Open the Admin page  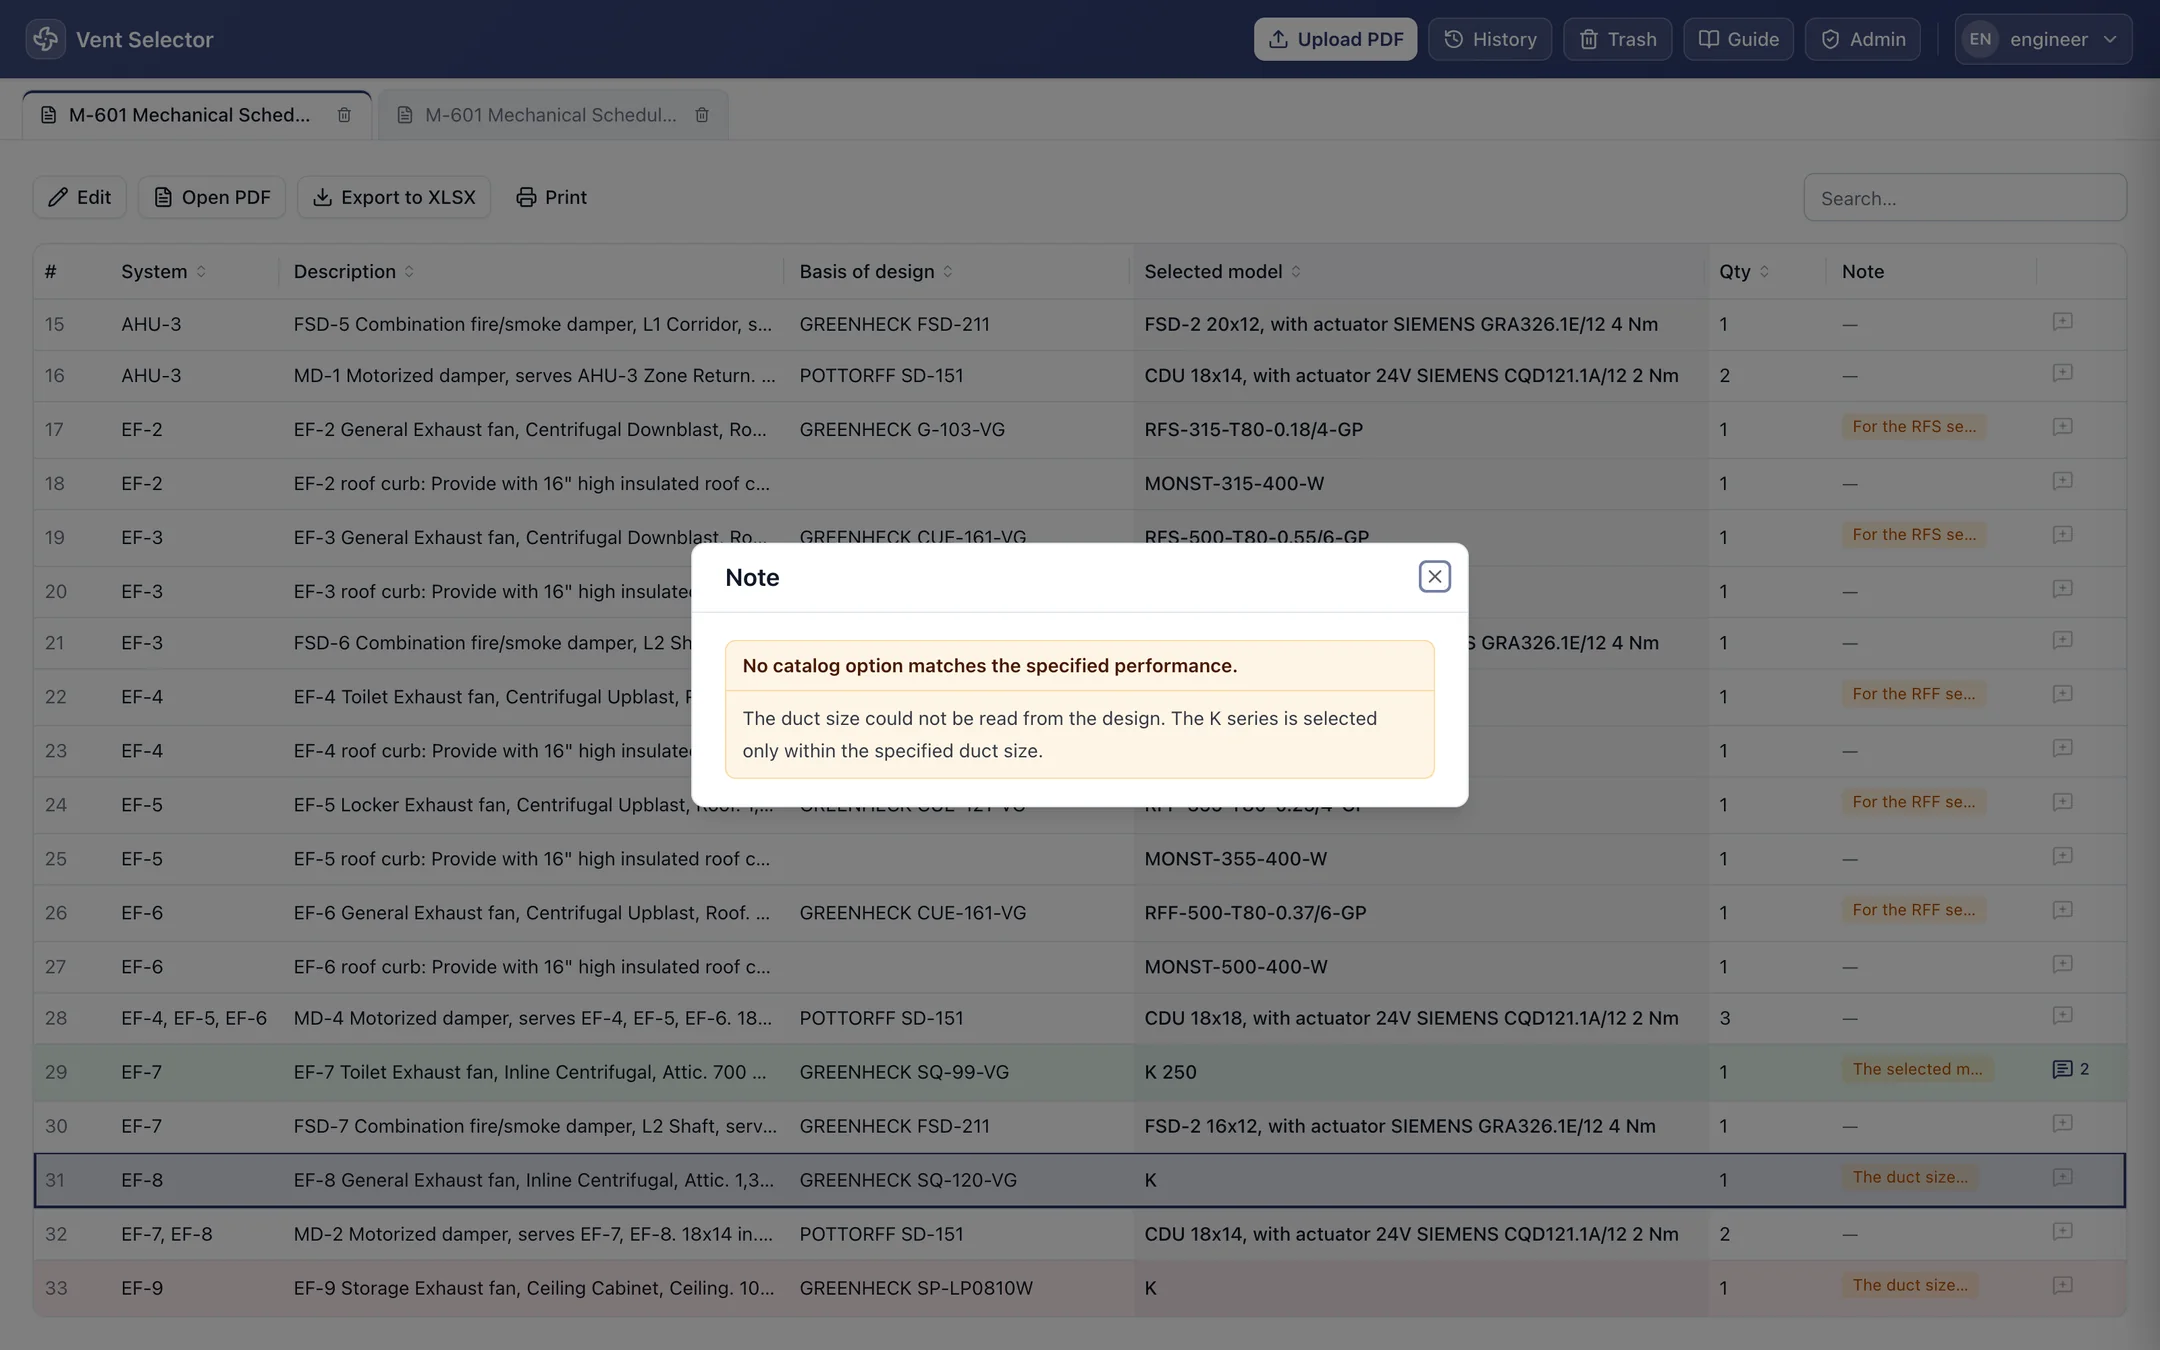[x=1862, y=39]
